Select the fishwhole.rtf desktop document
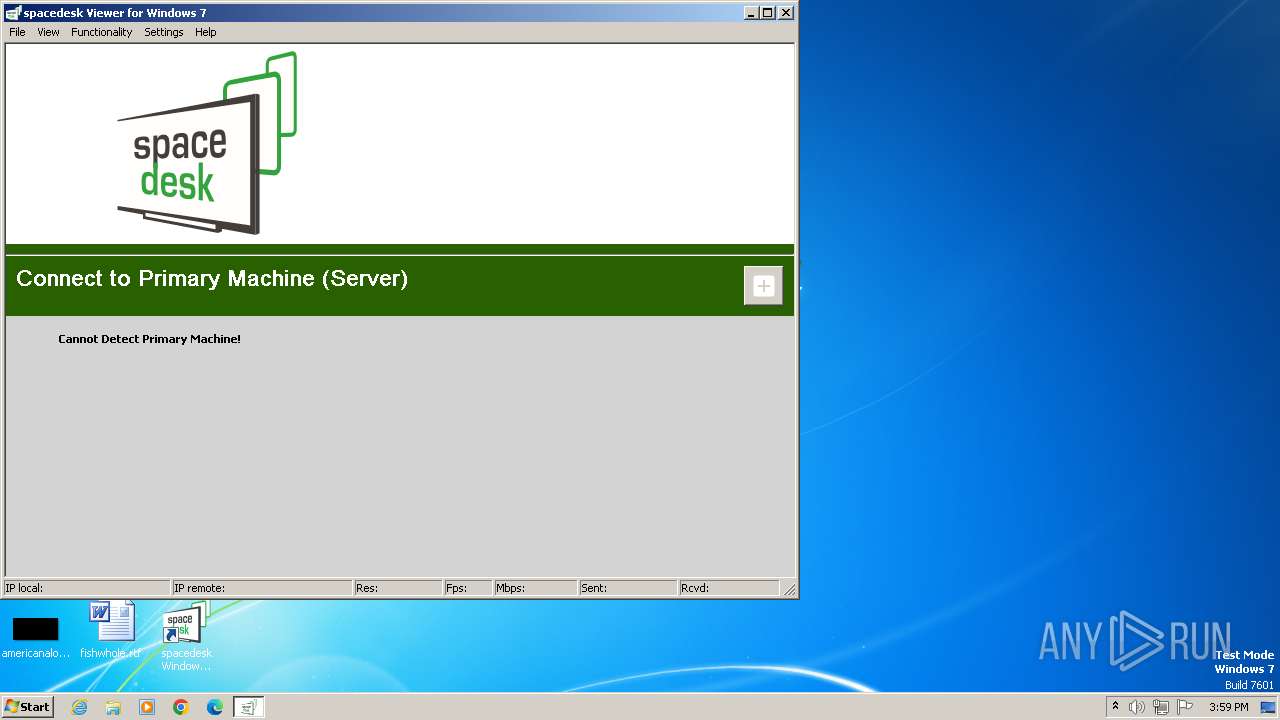This screenshot has height=720, width=1280. (111, 630)
